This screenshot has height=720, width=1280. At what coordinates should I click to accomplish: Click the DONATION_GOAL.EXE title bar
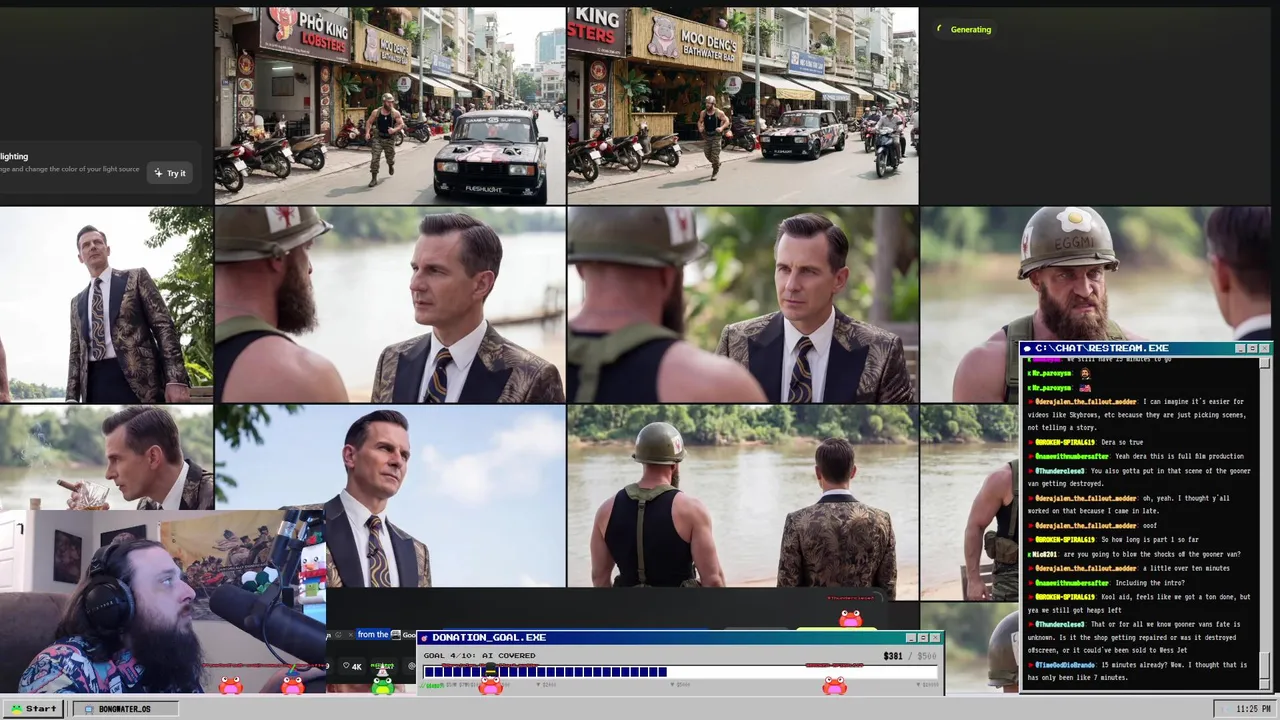click(680, 637)
